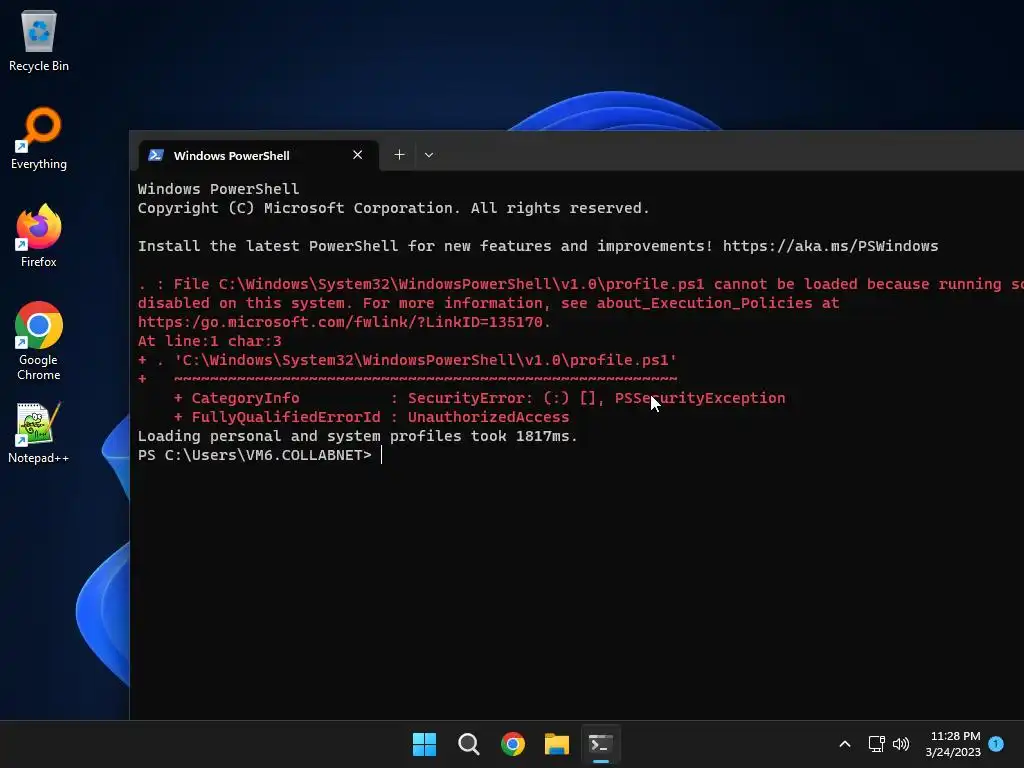Click 'Loading personal and system profiles' line
This screenshot has height=768, width=1024.
[x=357, y=436]
